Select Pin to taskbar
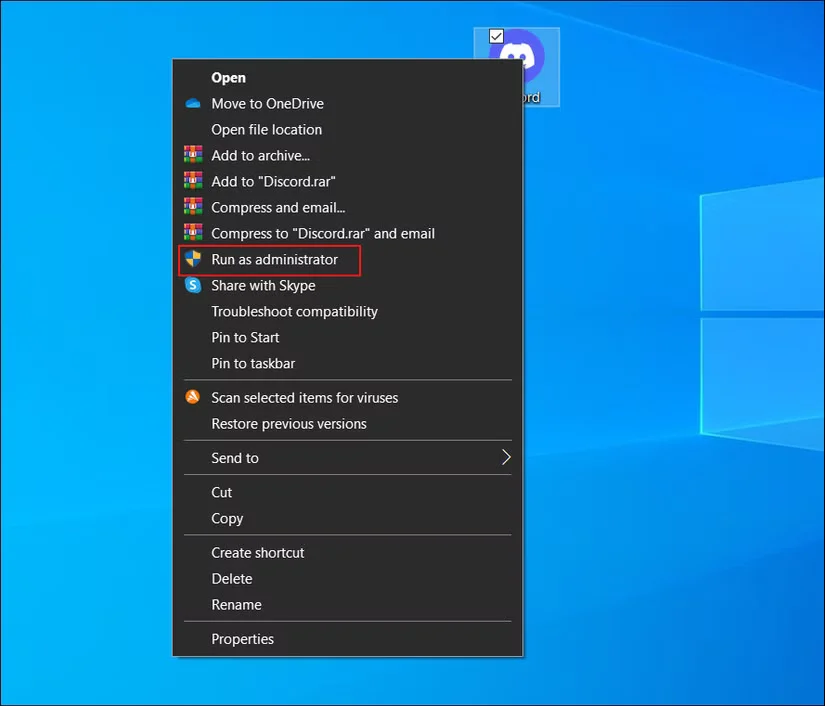825x706 pixels. click(253, 364)
